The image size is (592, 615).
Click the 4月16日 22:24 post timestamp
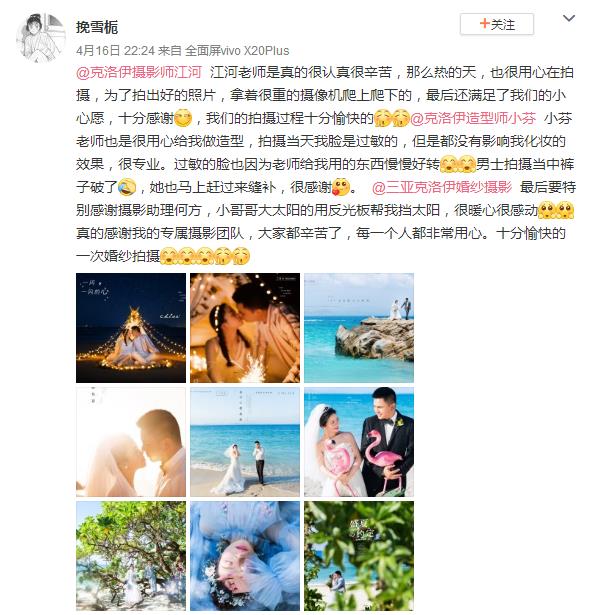115,51
